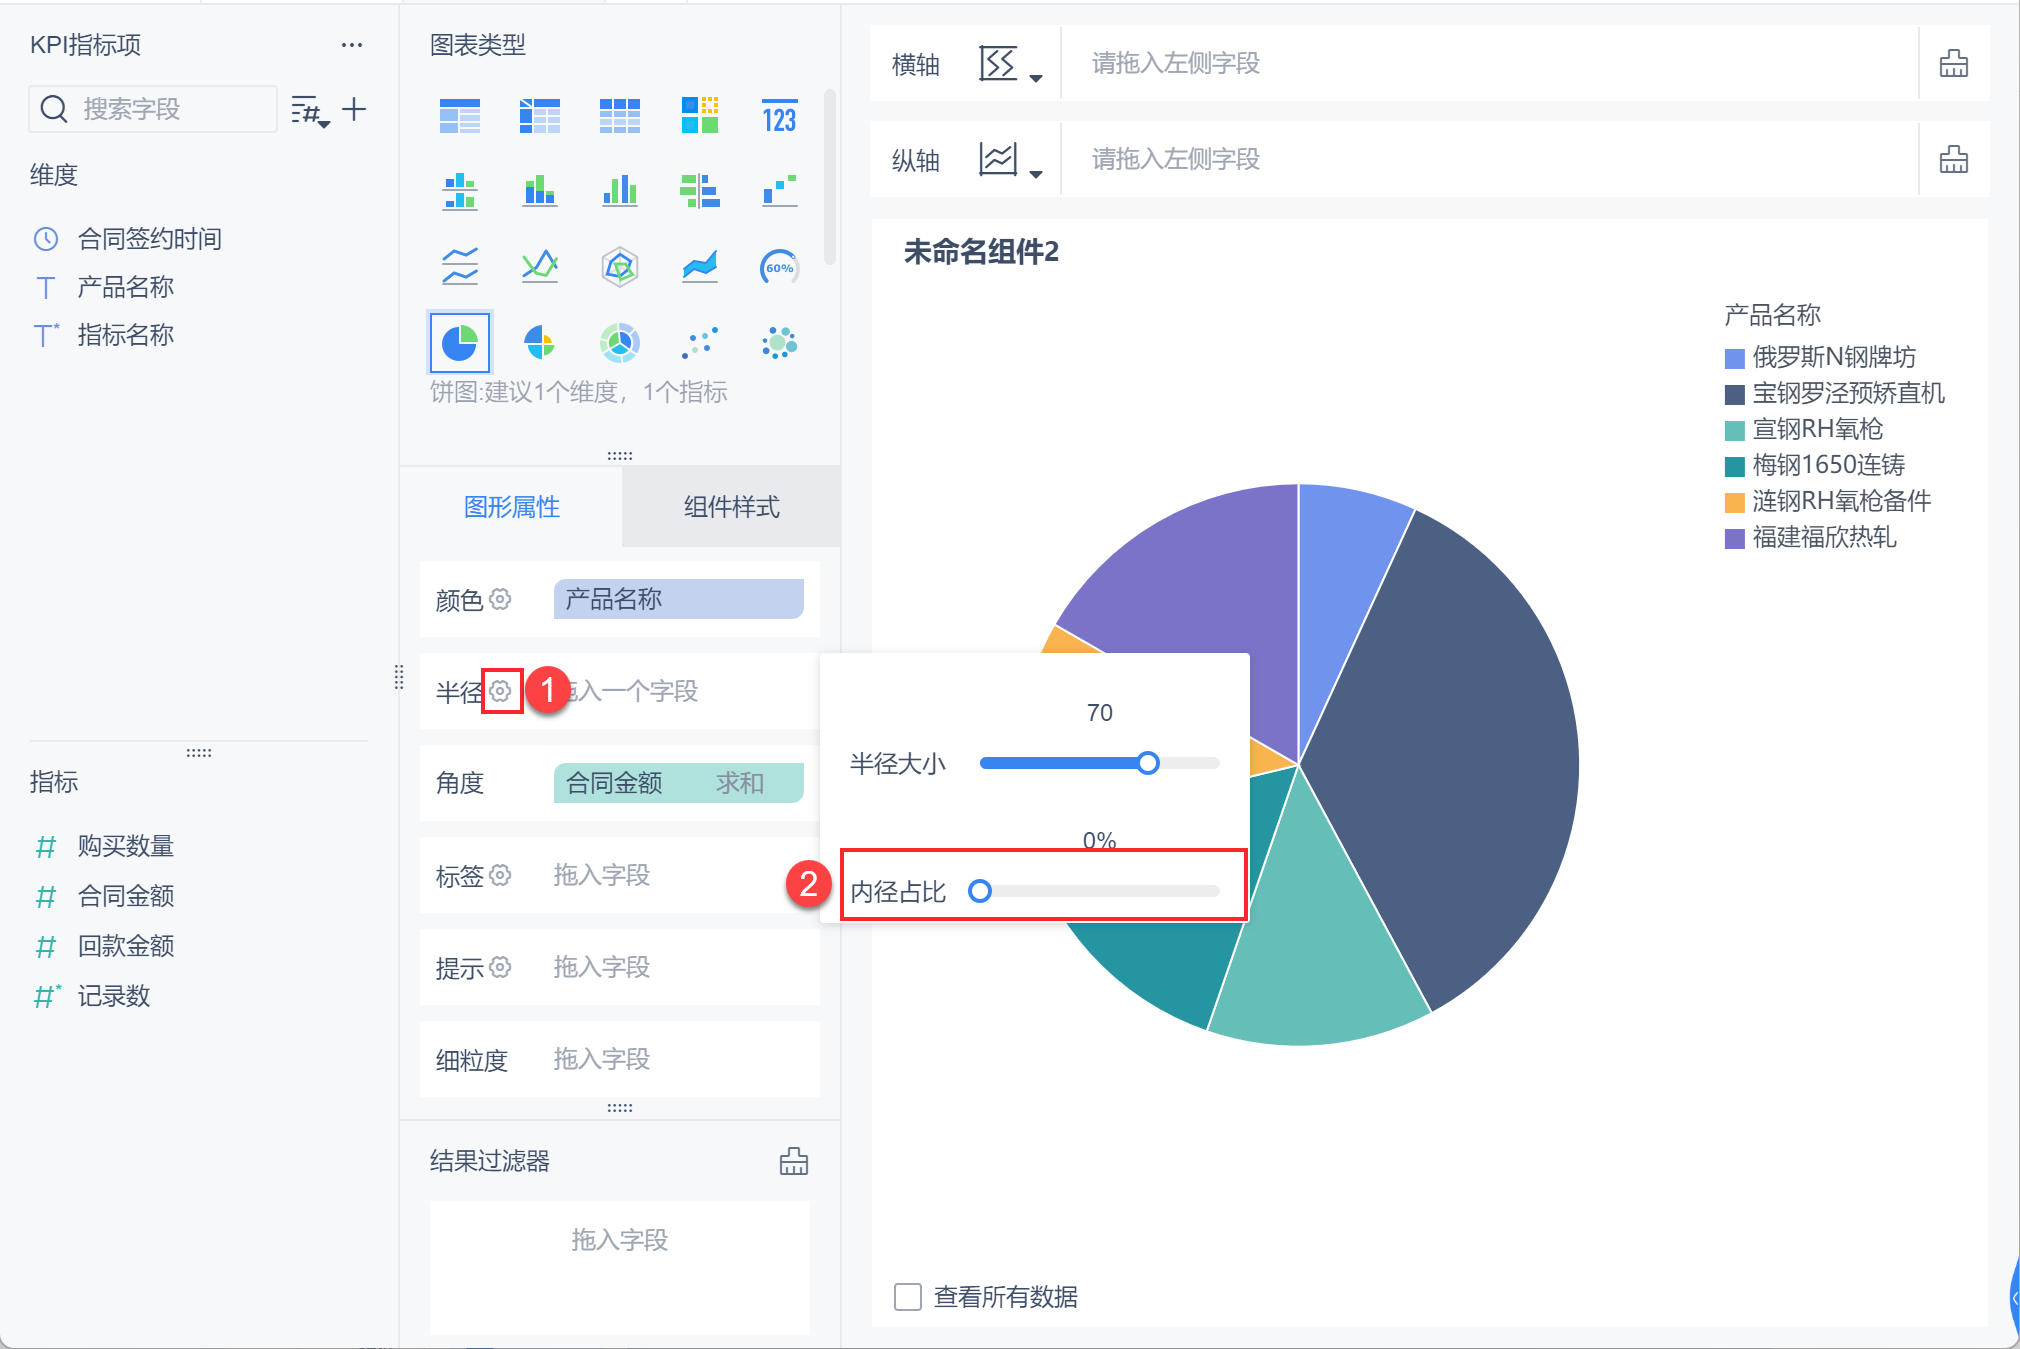2020x1349 pixels.
Task: Open the KPI指标项 more options menu
Action: (x=352, y=45)
